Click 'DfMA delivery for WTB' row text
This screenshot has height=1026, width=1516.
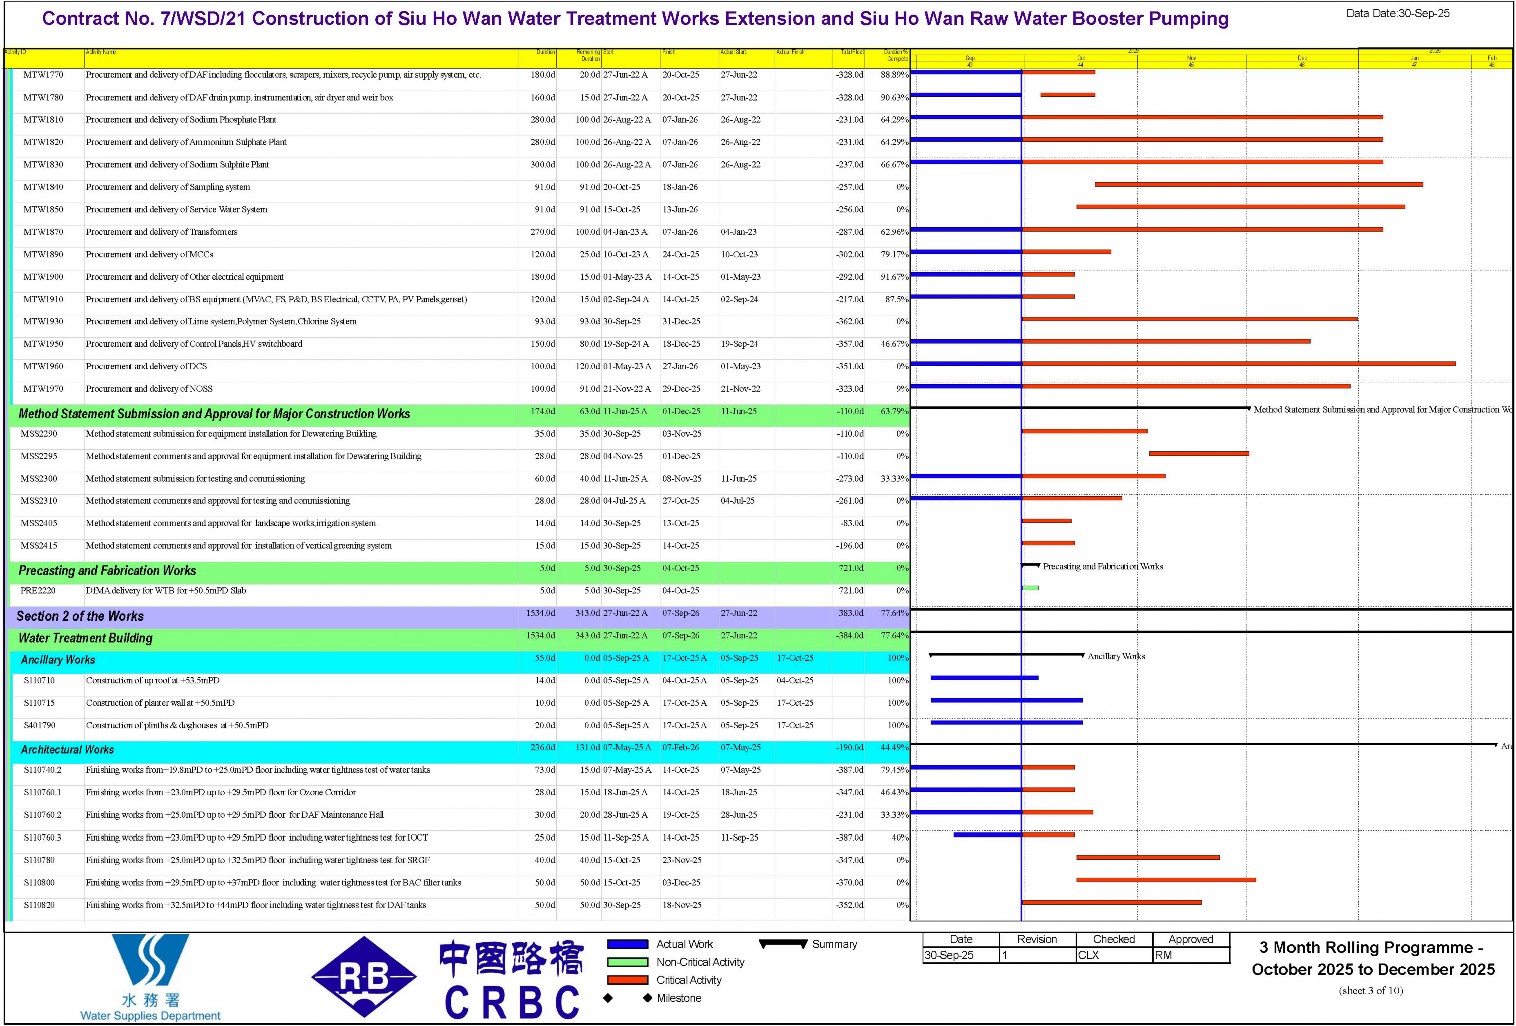[x=166, y=591]
